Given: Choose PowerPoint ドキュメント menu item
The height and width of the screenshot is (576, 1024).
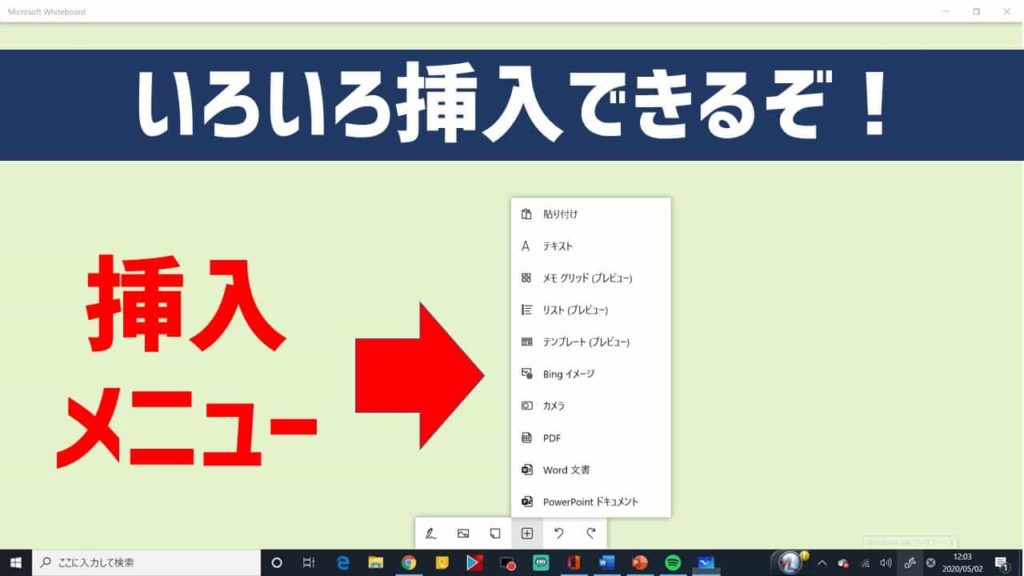Looking at the screenshot, I should pos(590,502).
